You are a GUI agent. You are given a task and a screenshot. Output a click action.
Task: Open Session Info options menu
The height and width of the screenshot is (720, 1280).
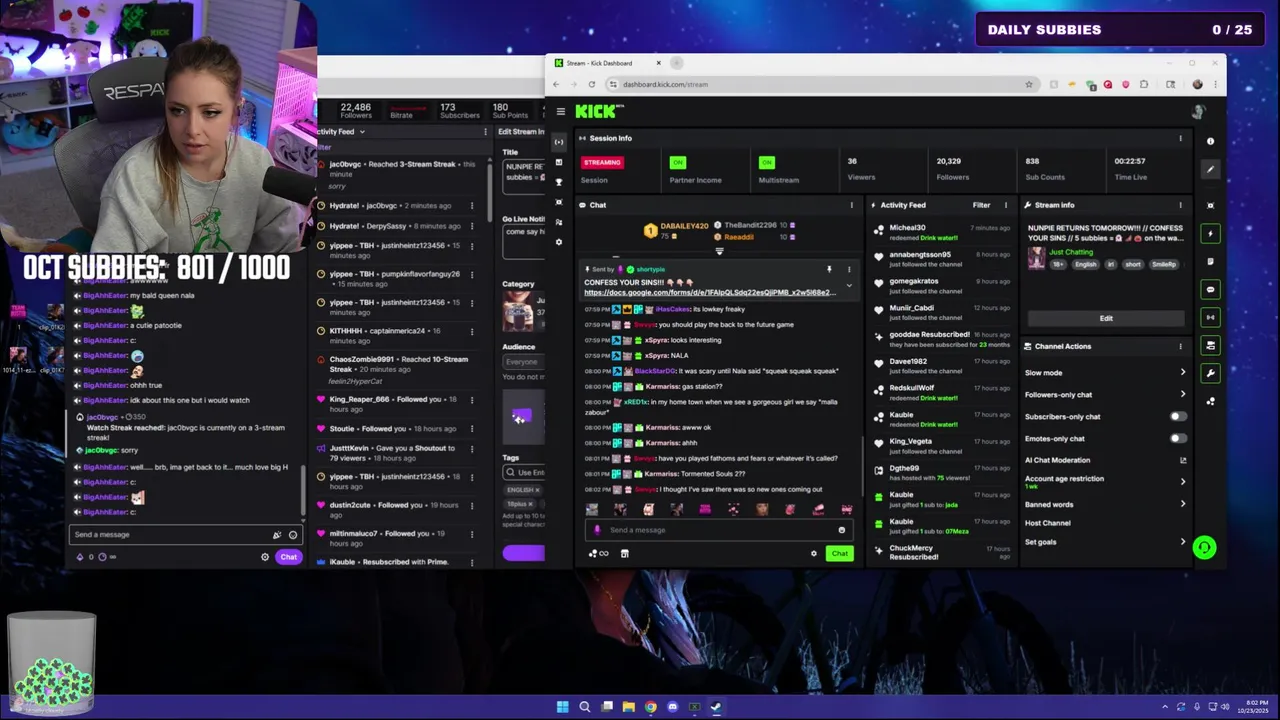(1180, 138)
